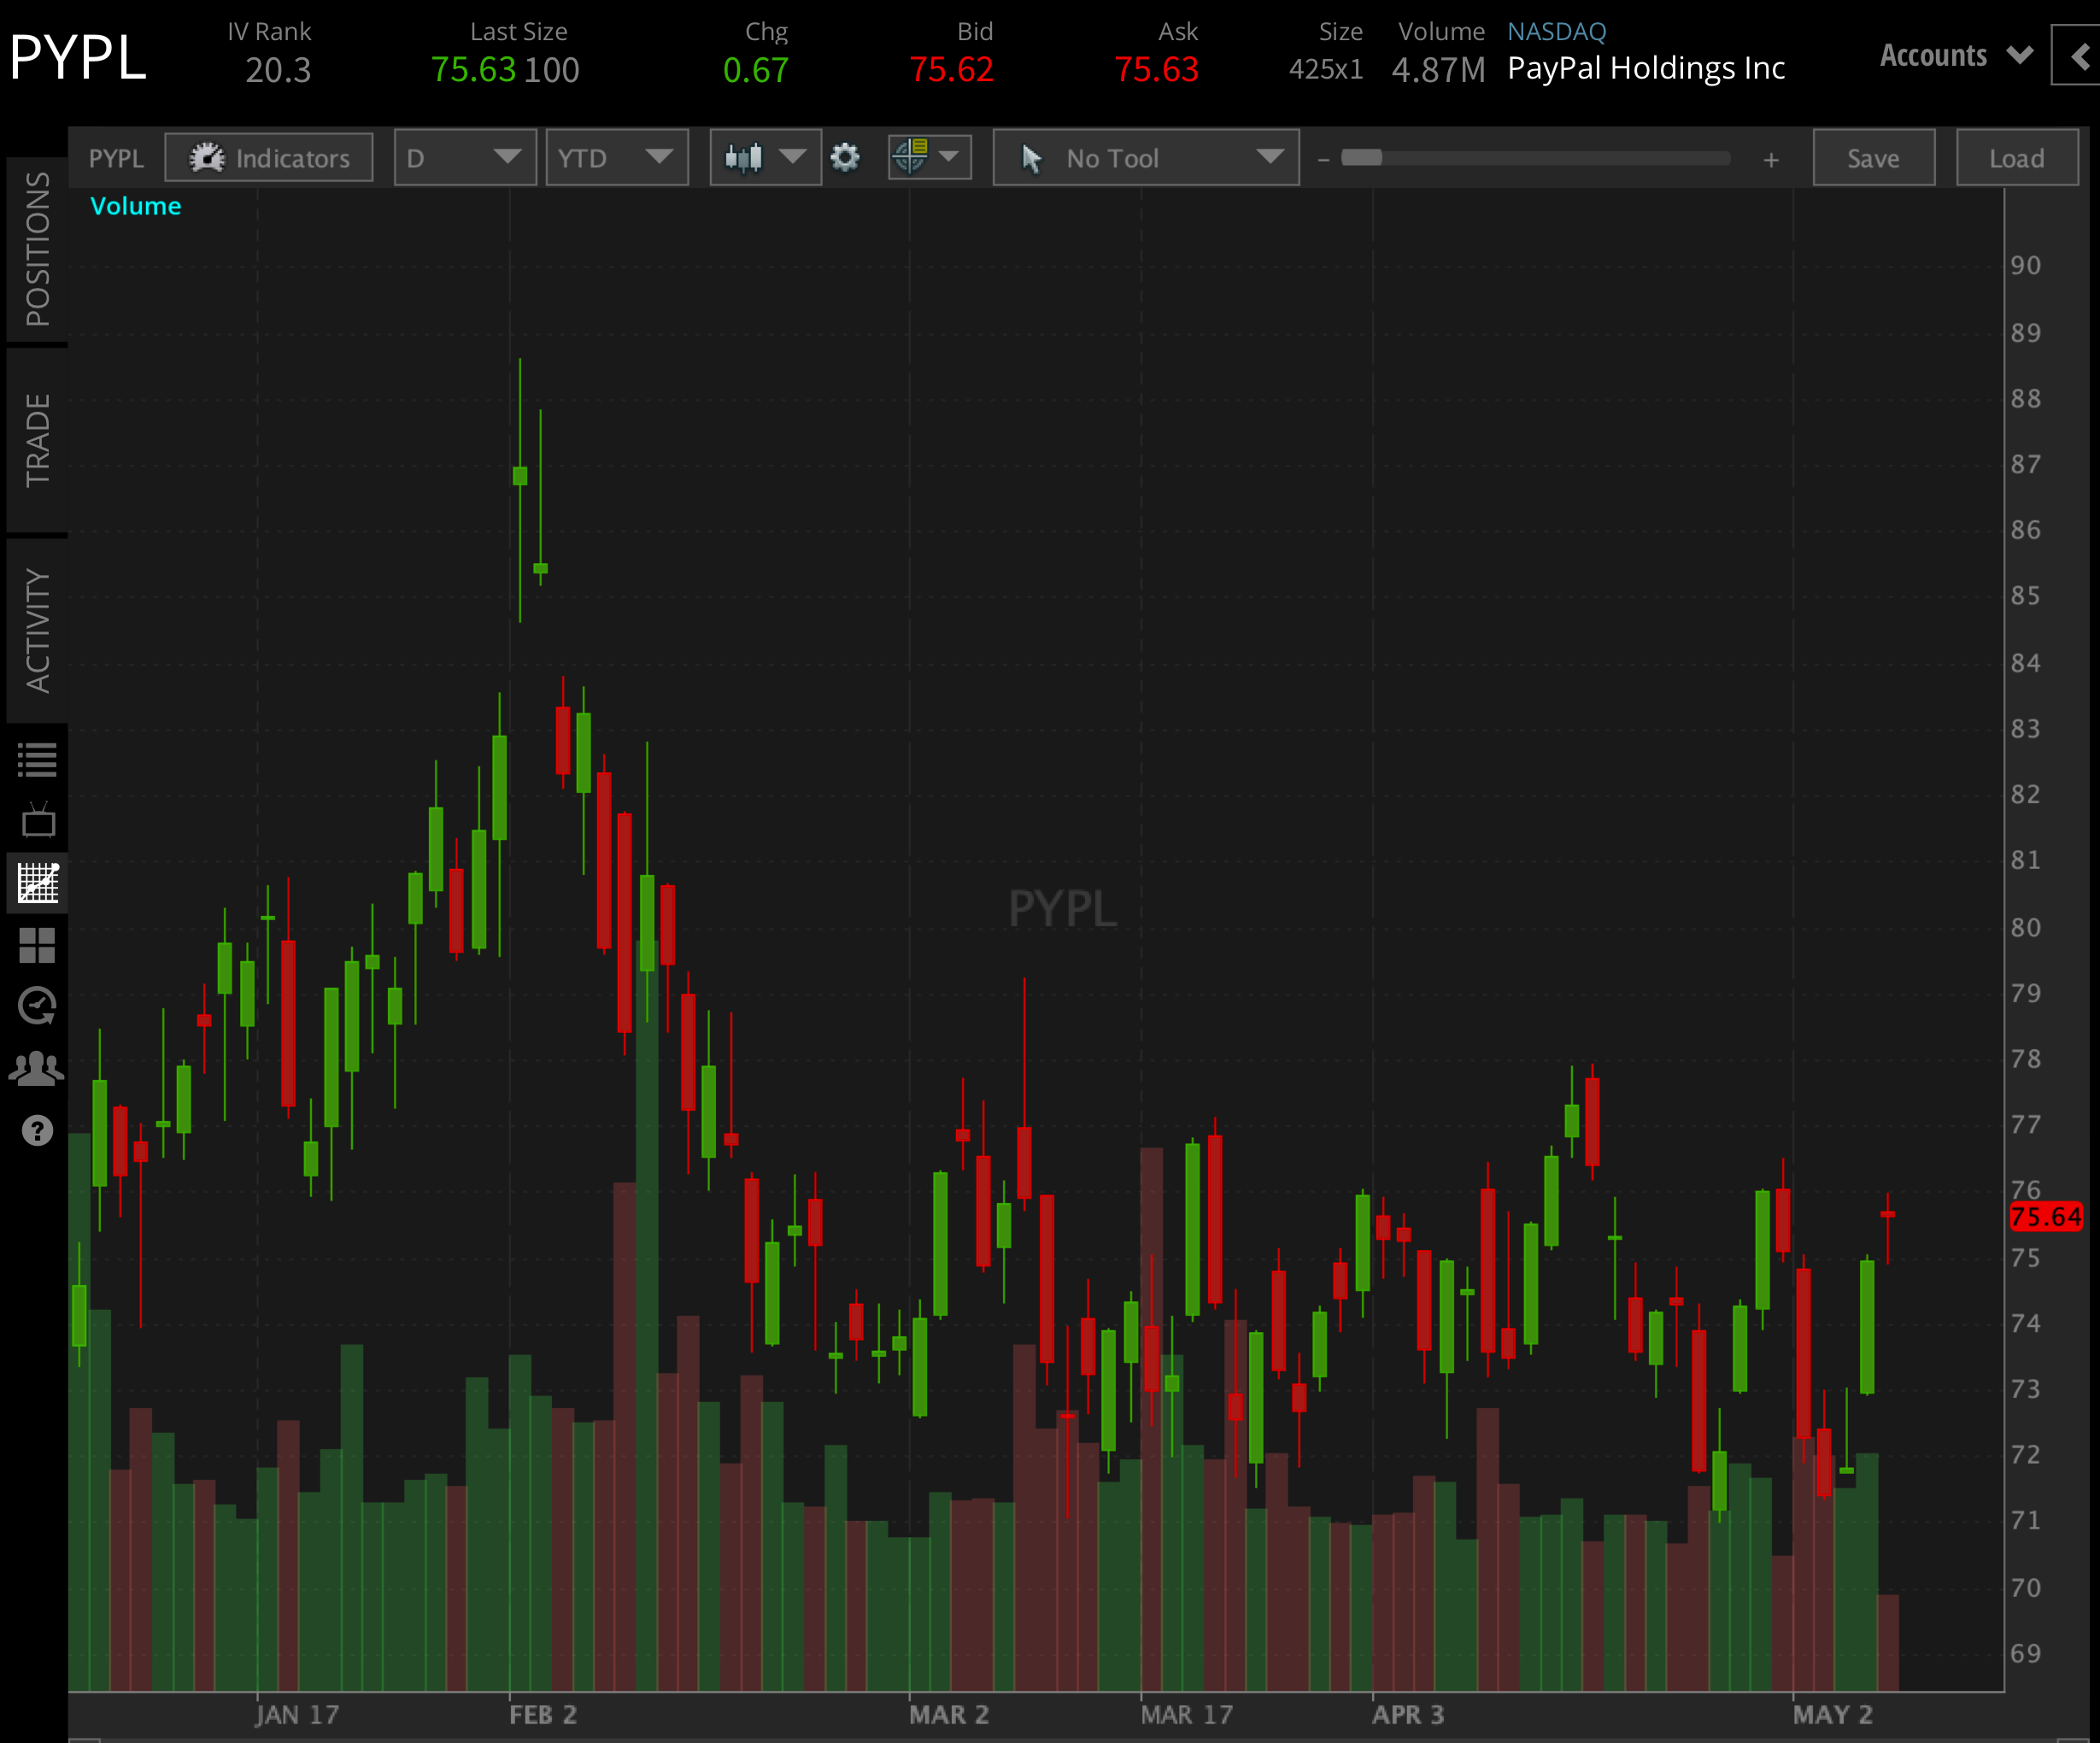
Task: Open the TV live media icon
Action: click(37, 820)
